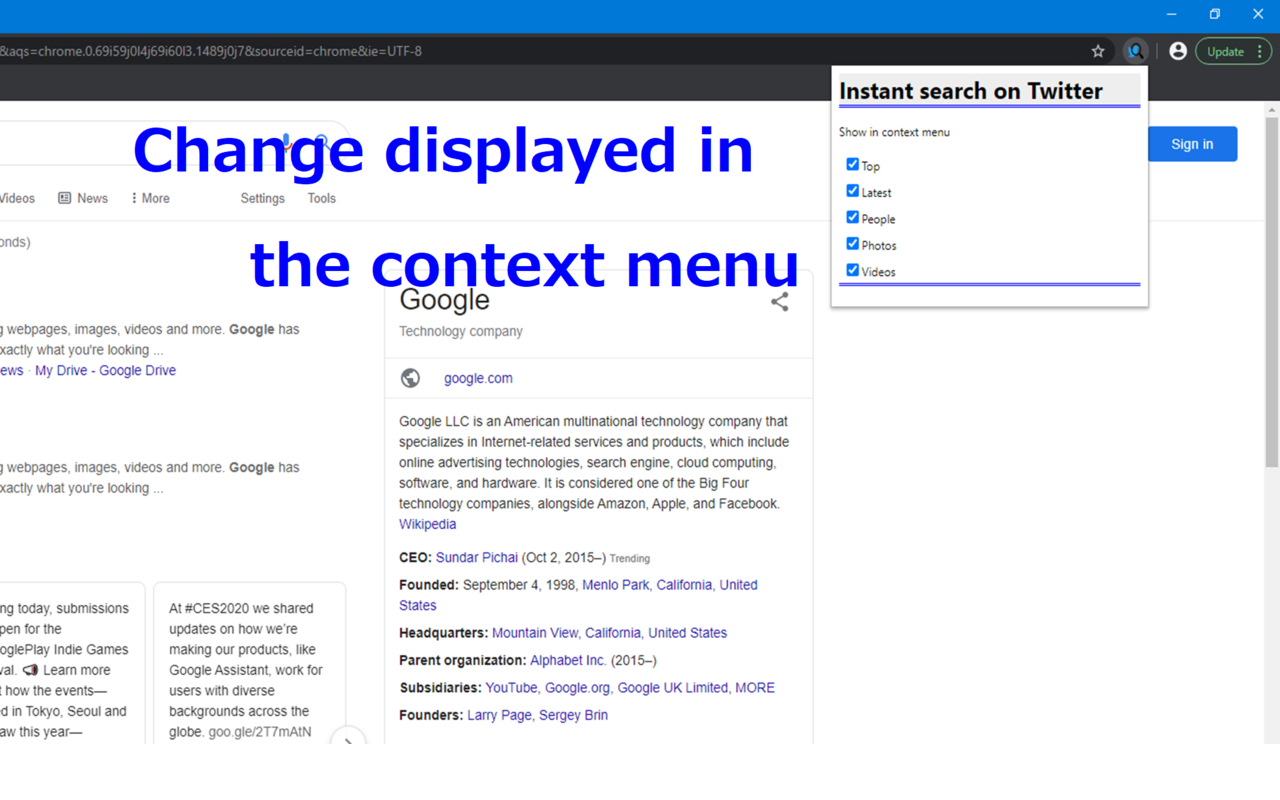
Task: Click the address bar URL text
Action: point(211,51)
